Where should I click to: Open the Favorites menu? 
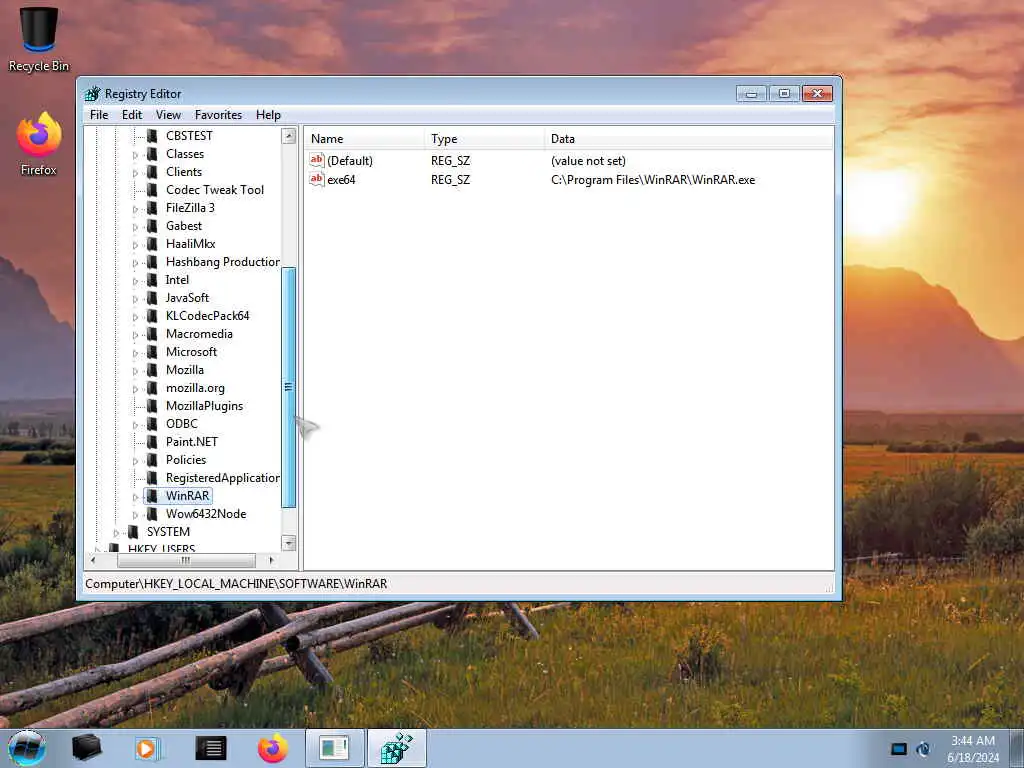218,115
